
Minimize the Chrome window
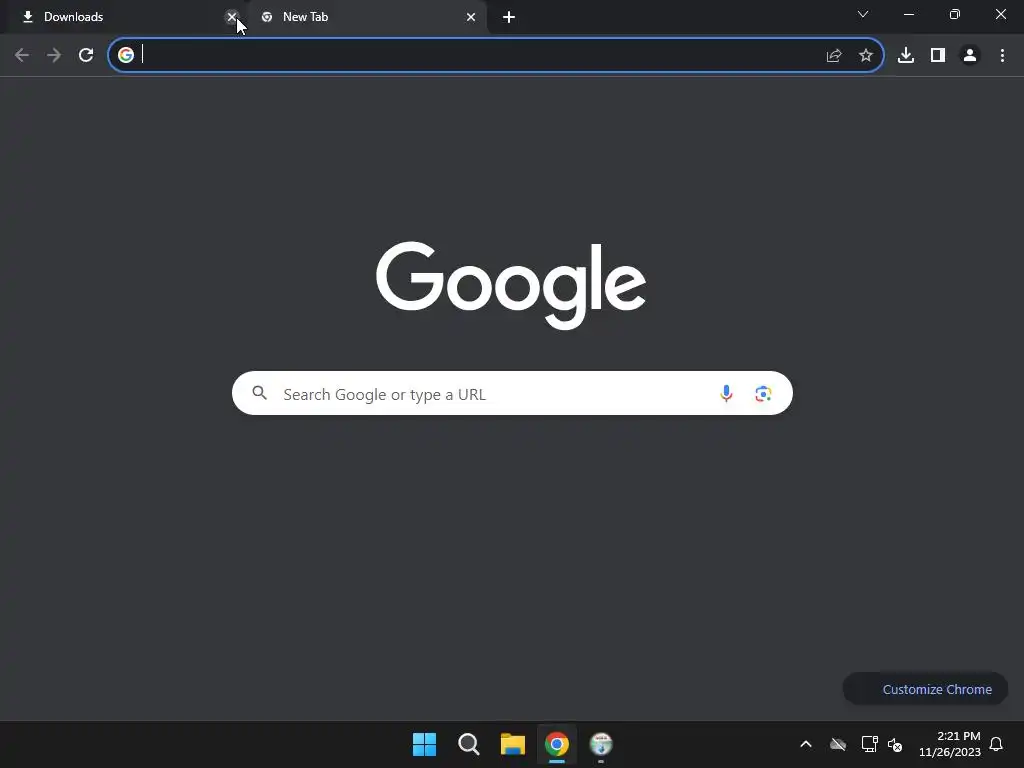coord(908,14)
